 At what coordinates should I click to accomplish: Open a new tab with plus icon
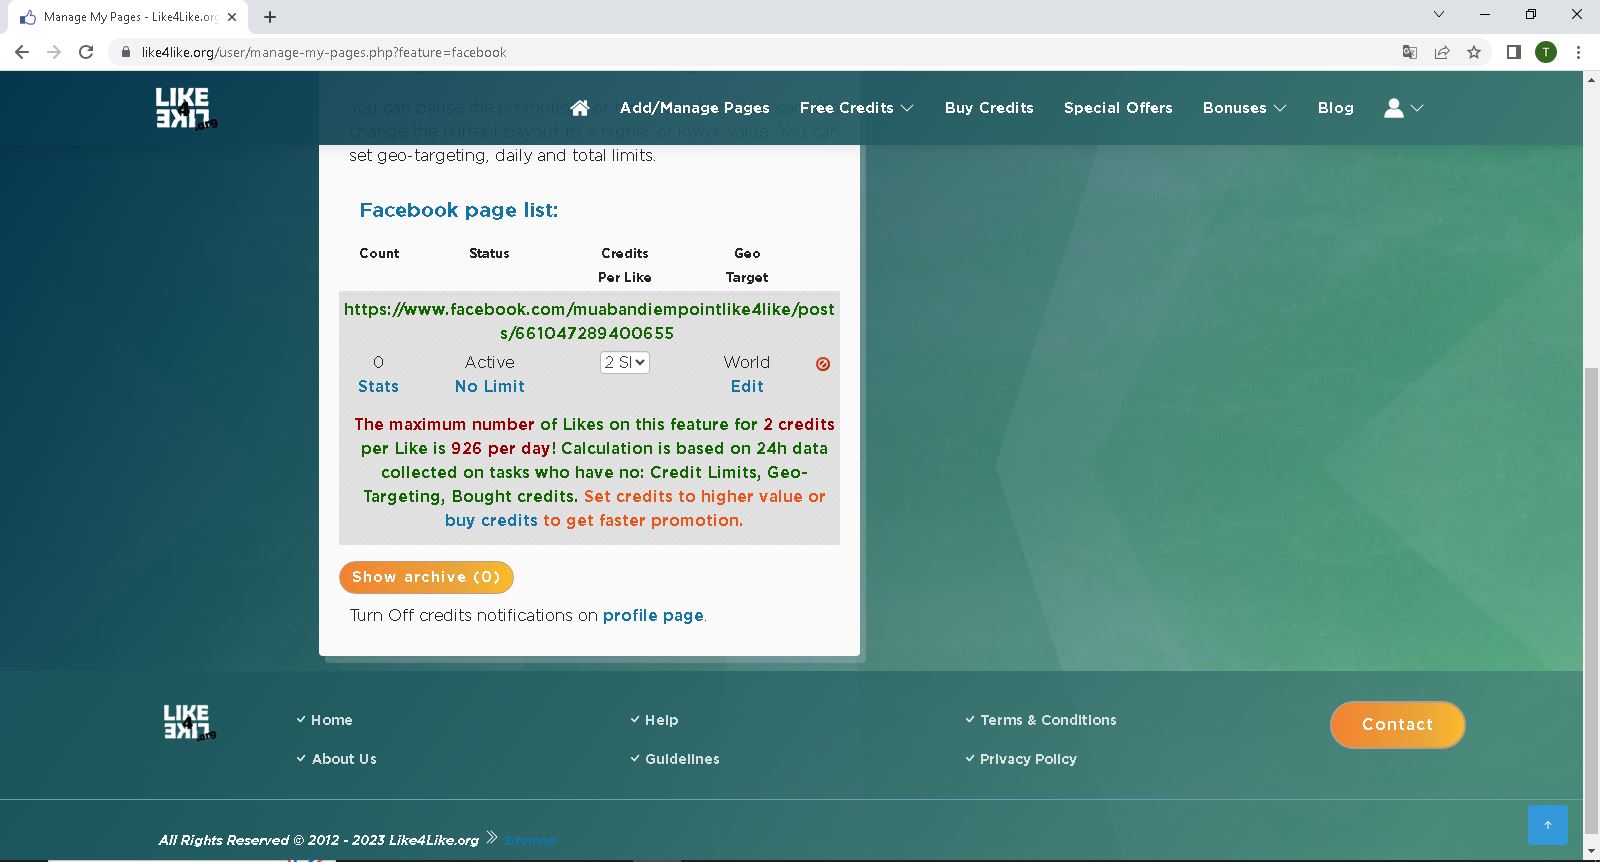pyautogui.click(x=270, y=17)
